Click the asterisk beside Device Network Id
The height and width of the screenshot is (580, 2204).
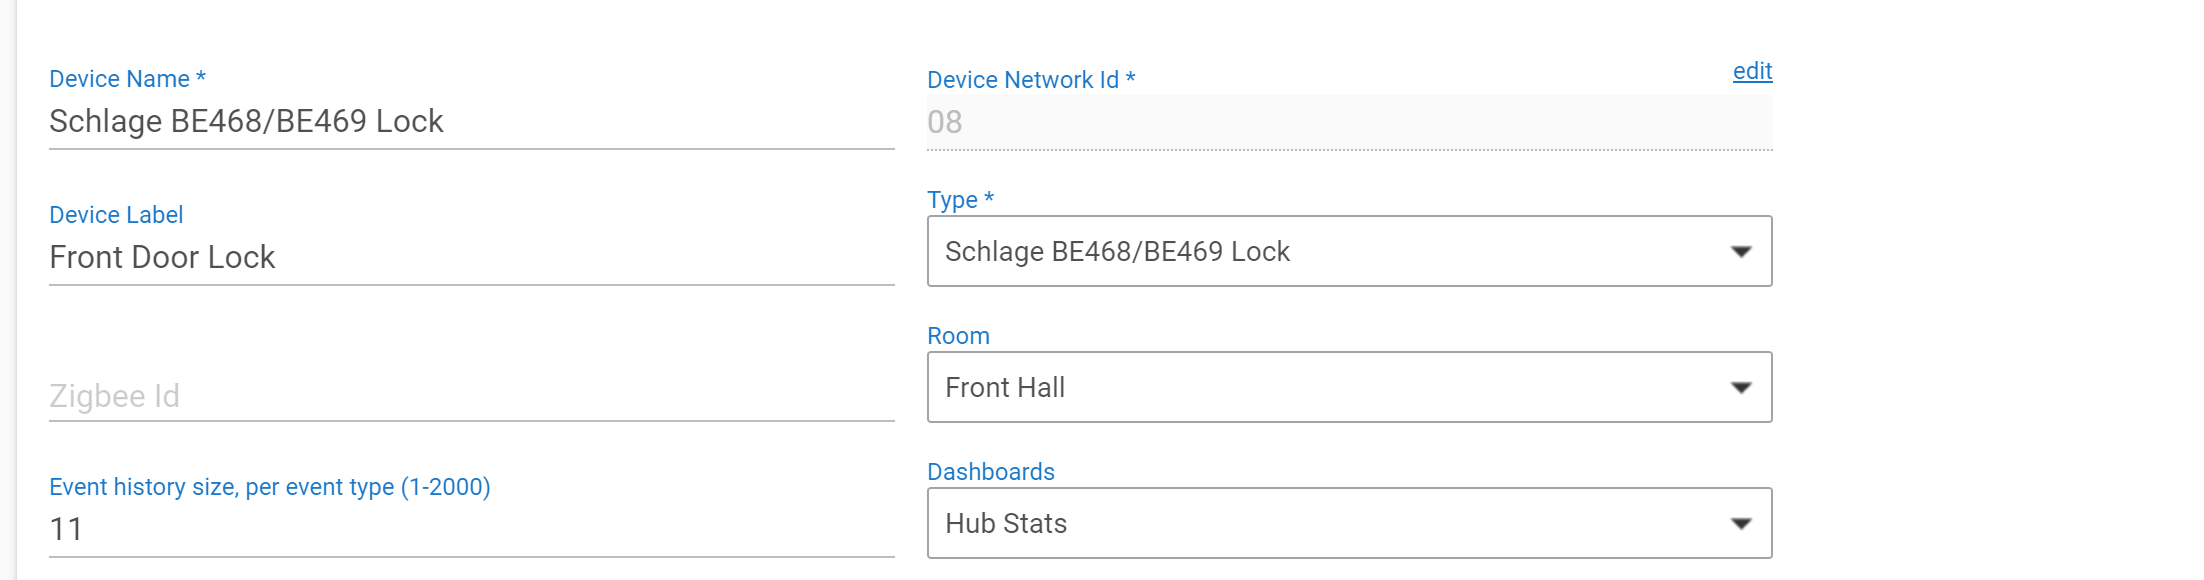[x=1131, y=78]
